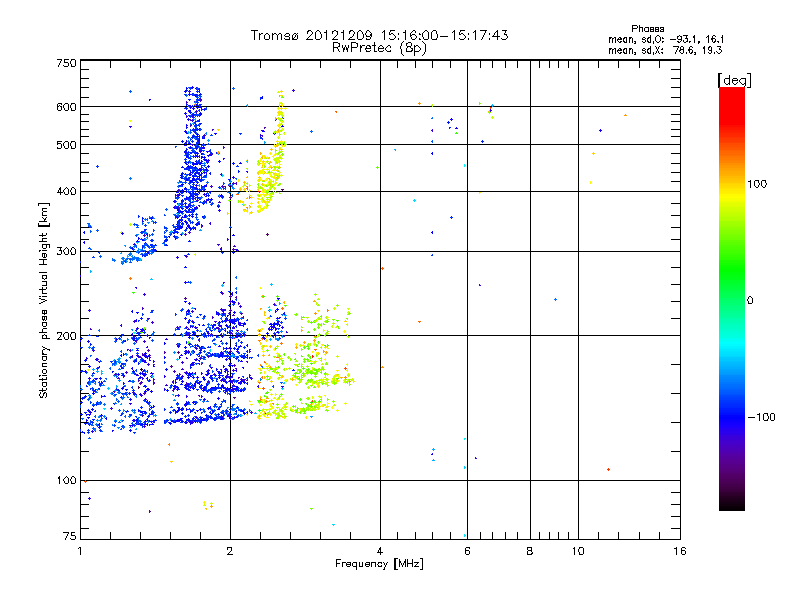800x600 pixels.
Task: Select the 'Phases' header text
Action: pos(647,29)
